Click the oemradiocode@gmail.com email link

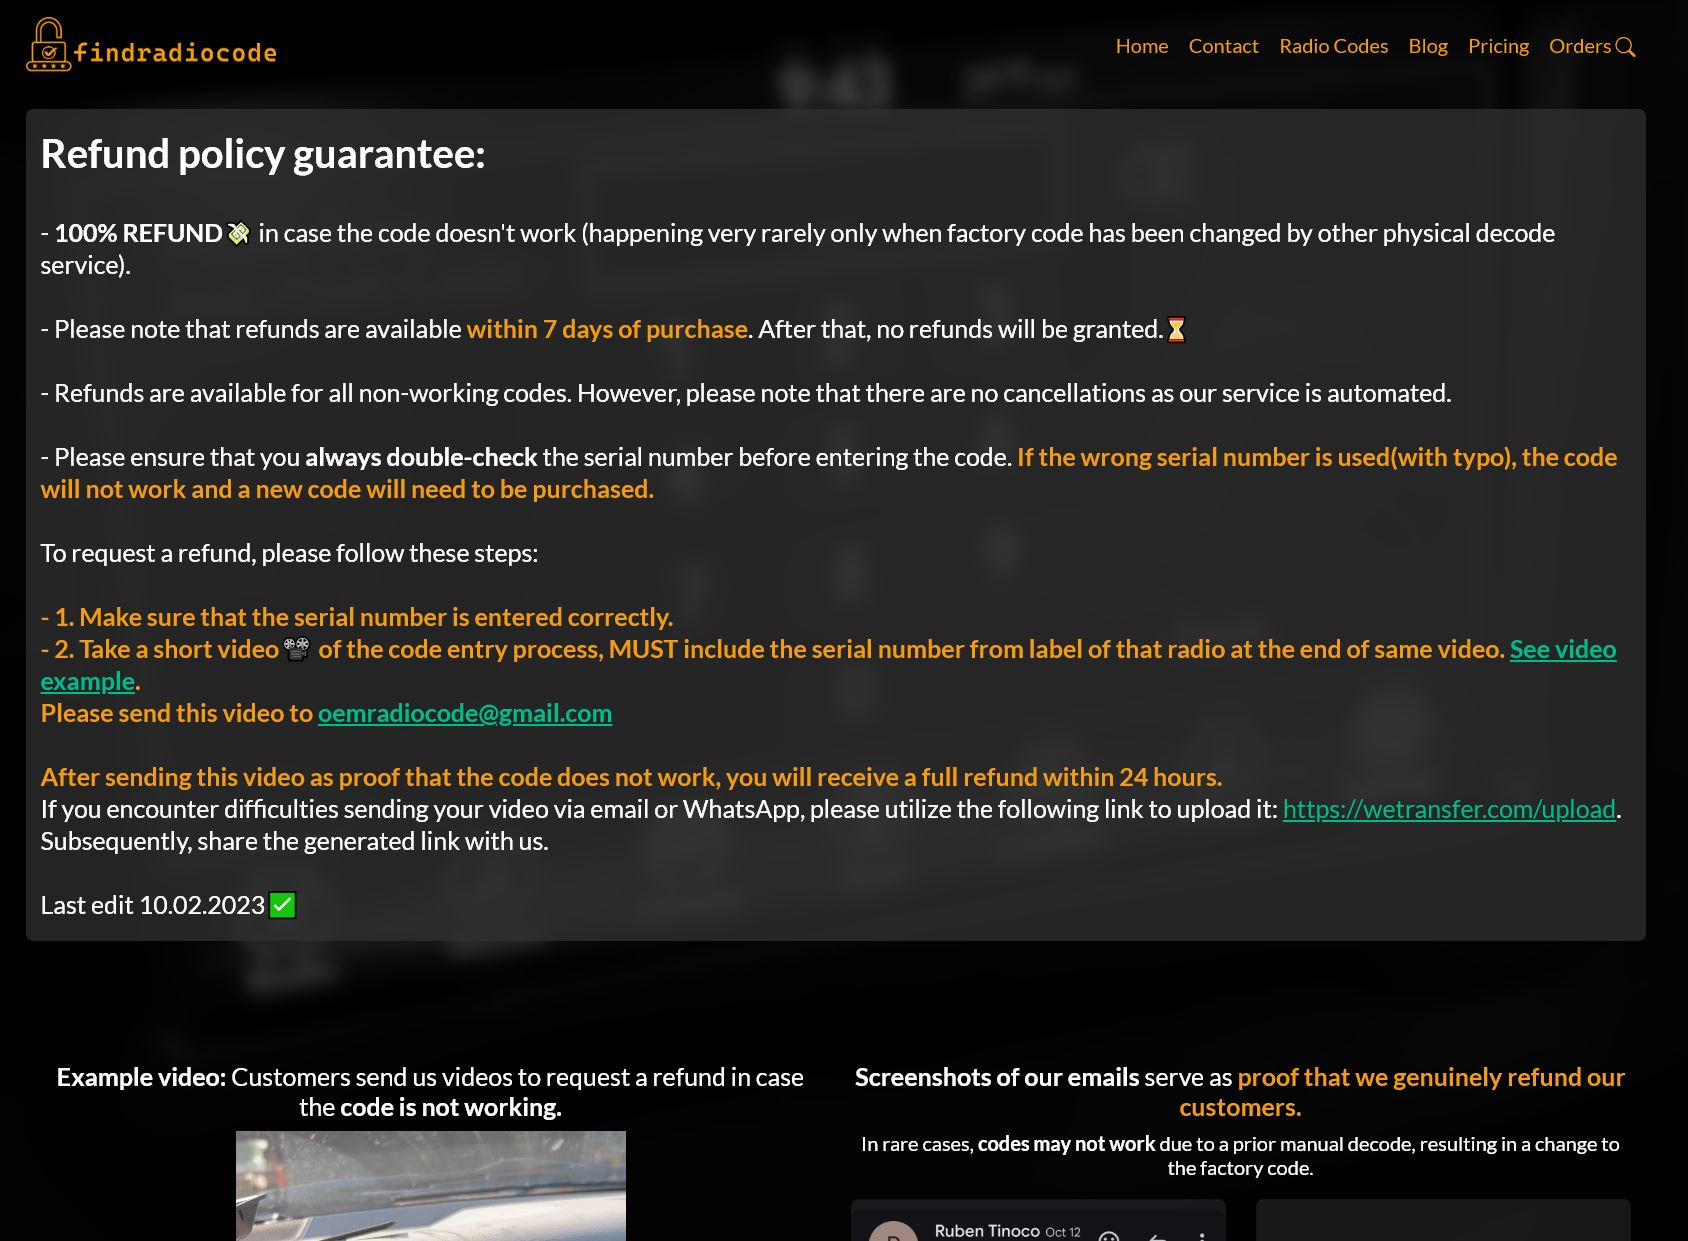(x=465, y=713)
